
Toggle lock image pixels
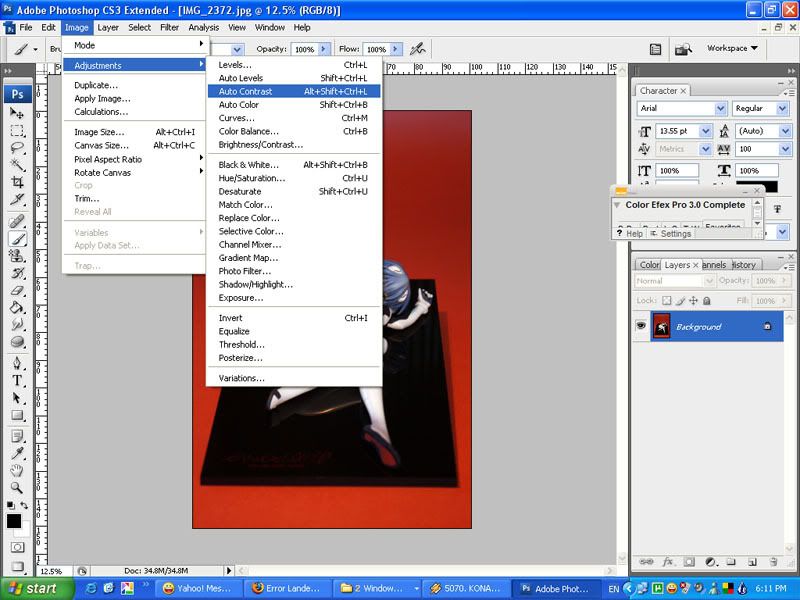[x=680, y=301]
